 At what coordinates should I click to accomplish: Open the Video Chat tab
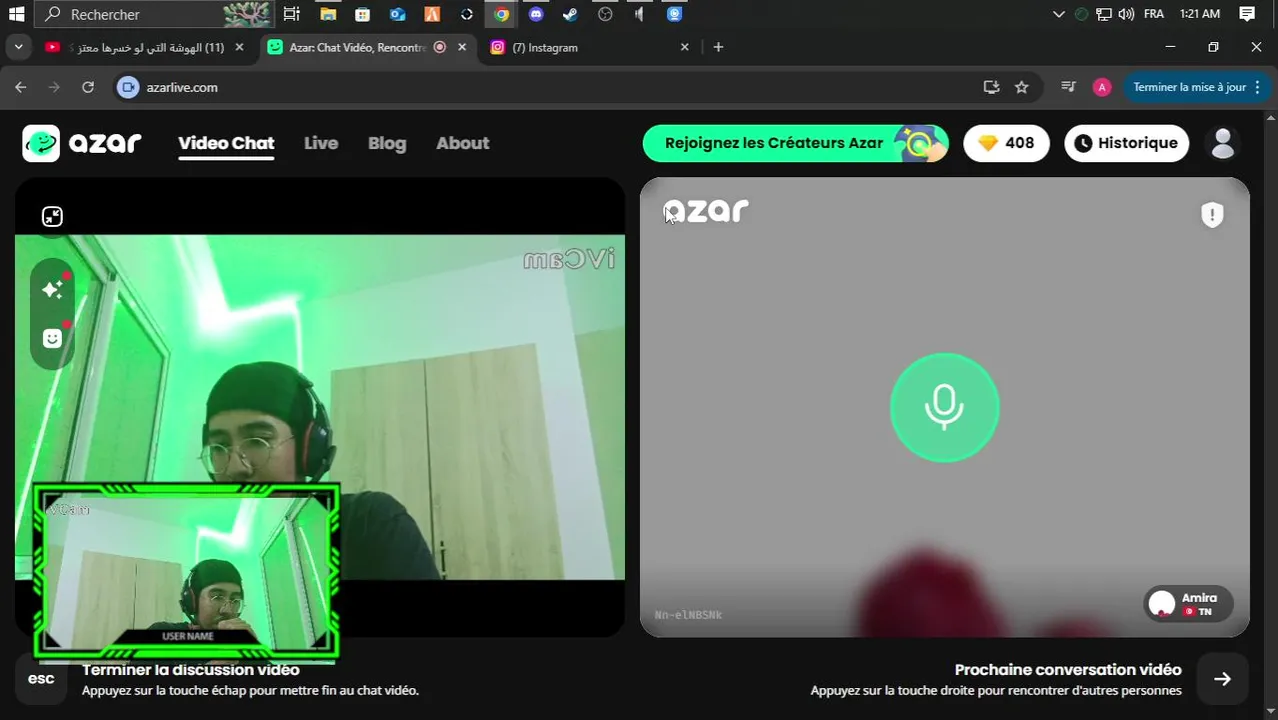point(226,143)
